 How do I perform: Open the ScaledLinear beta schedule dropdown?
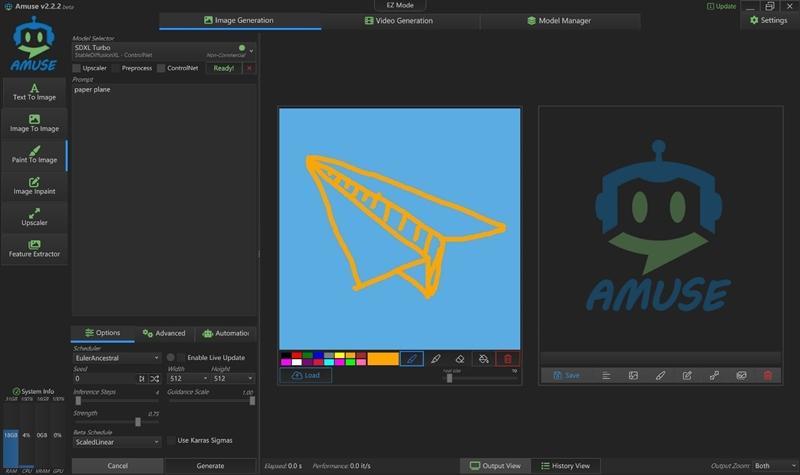coord(116,441)
